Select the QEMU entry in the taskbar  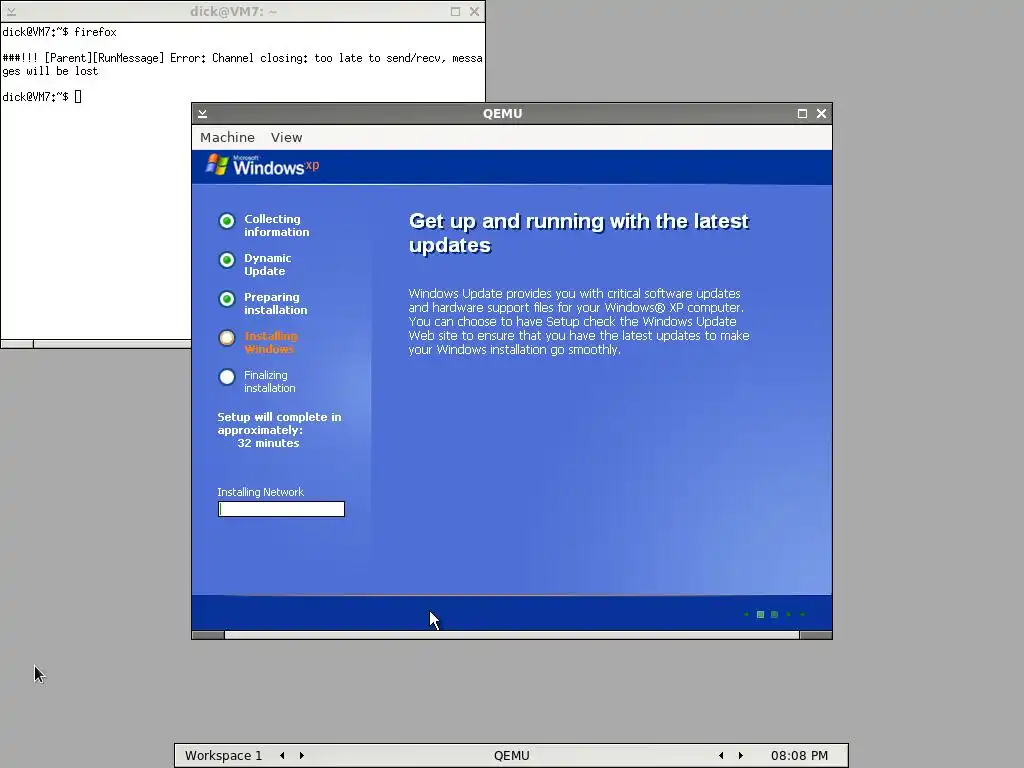[x=511, y=756]
